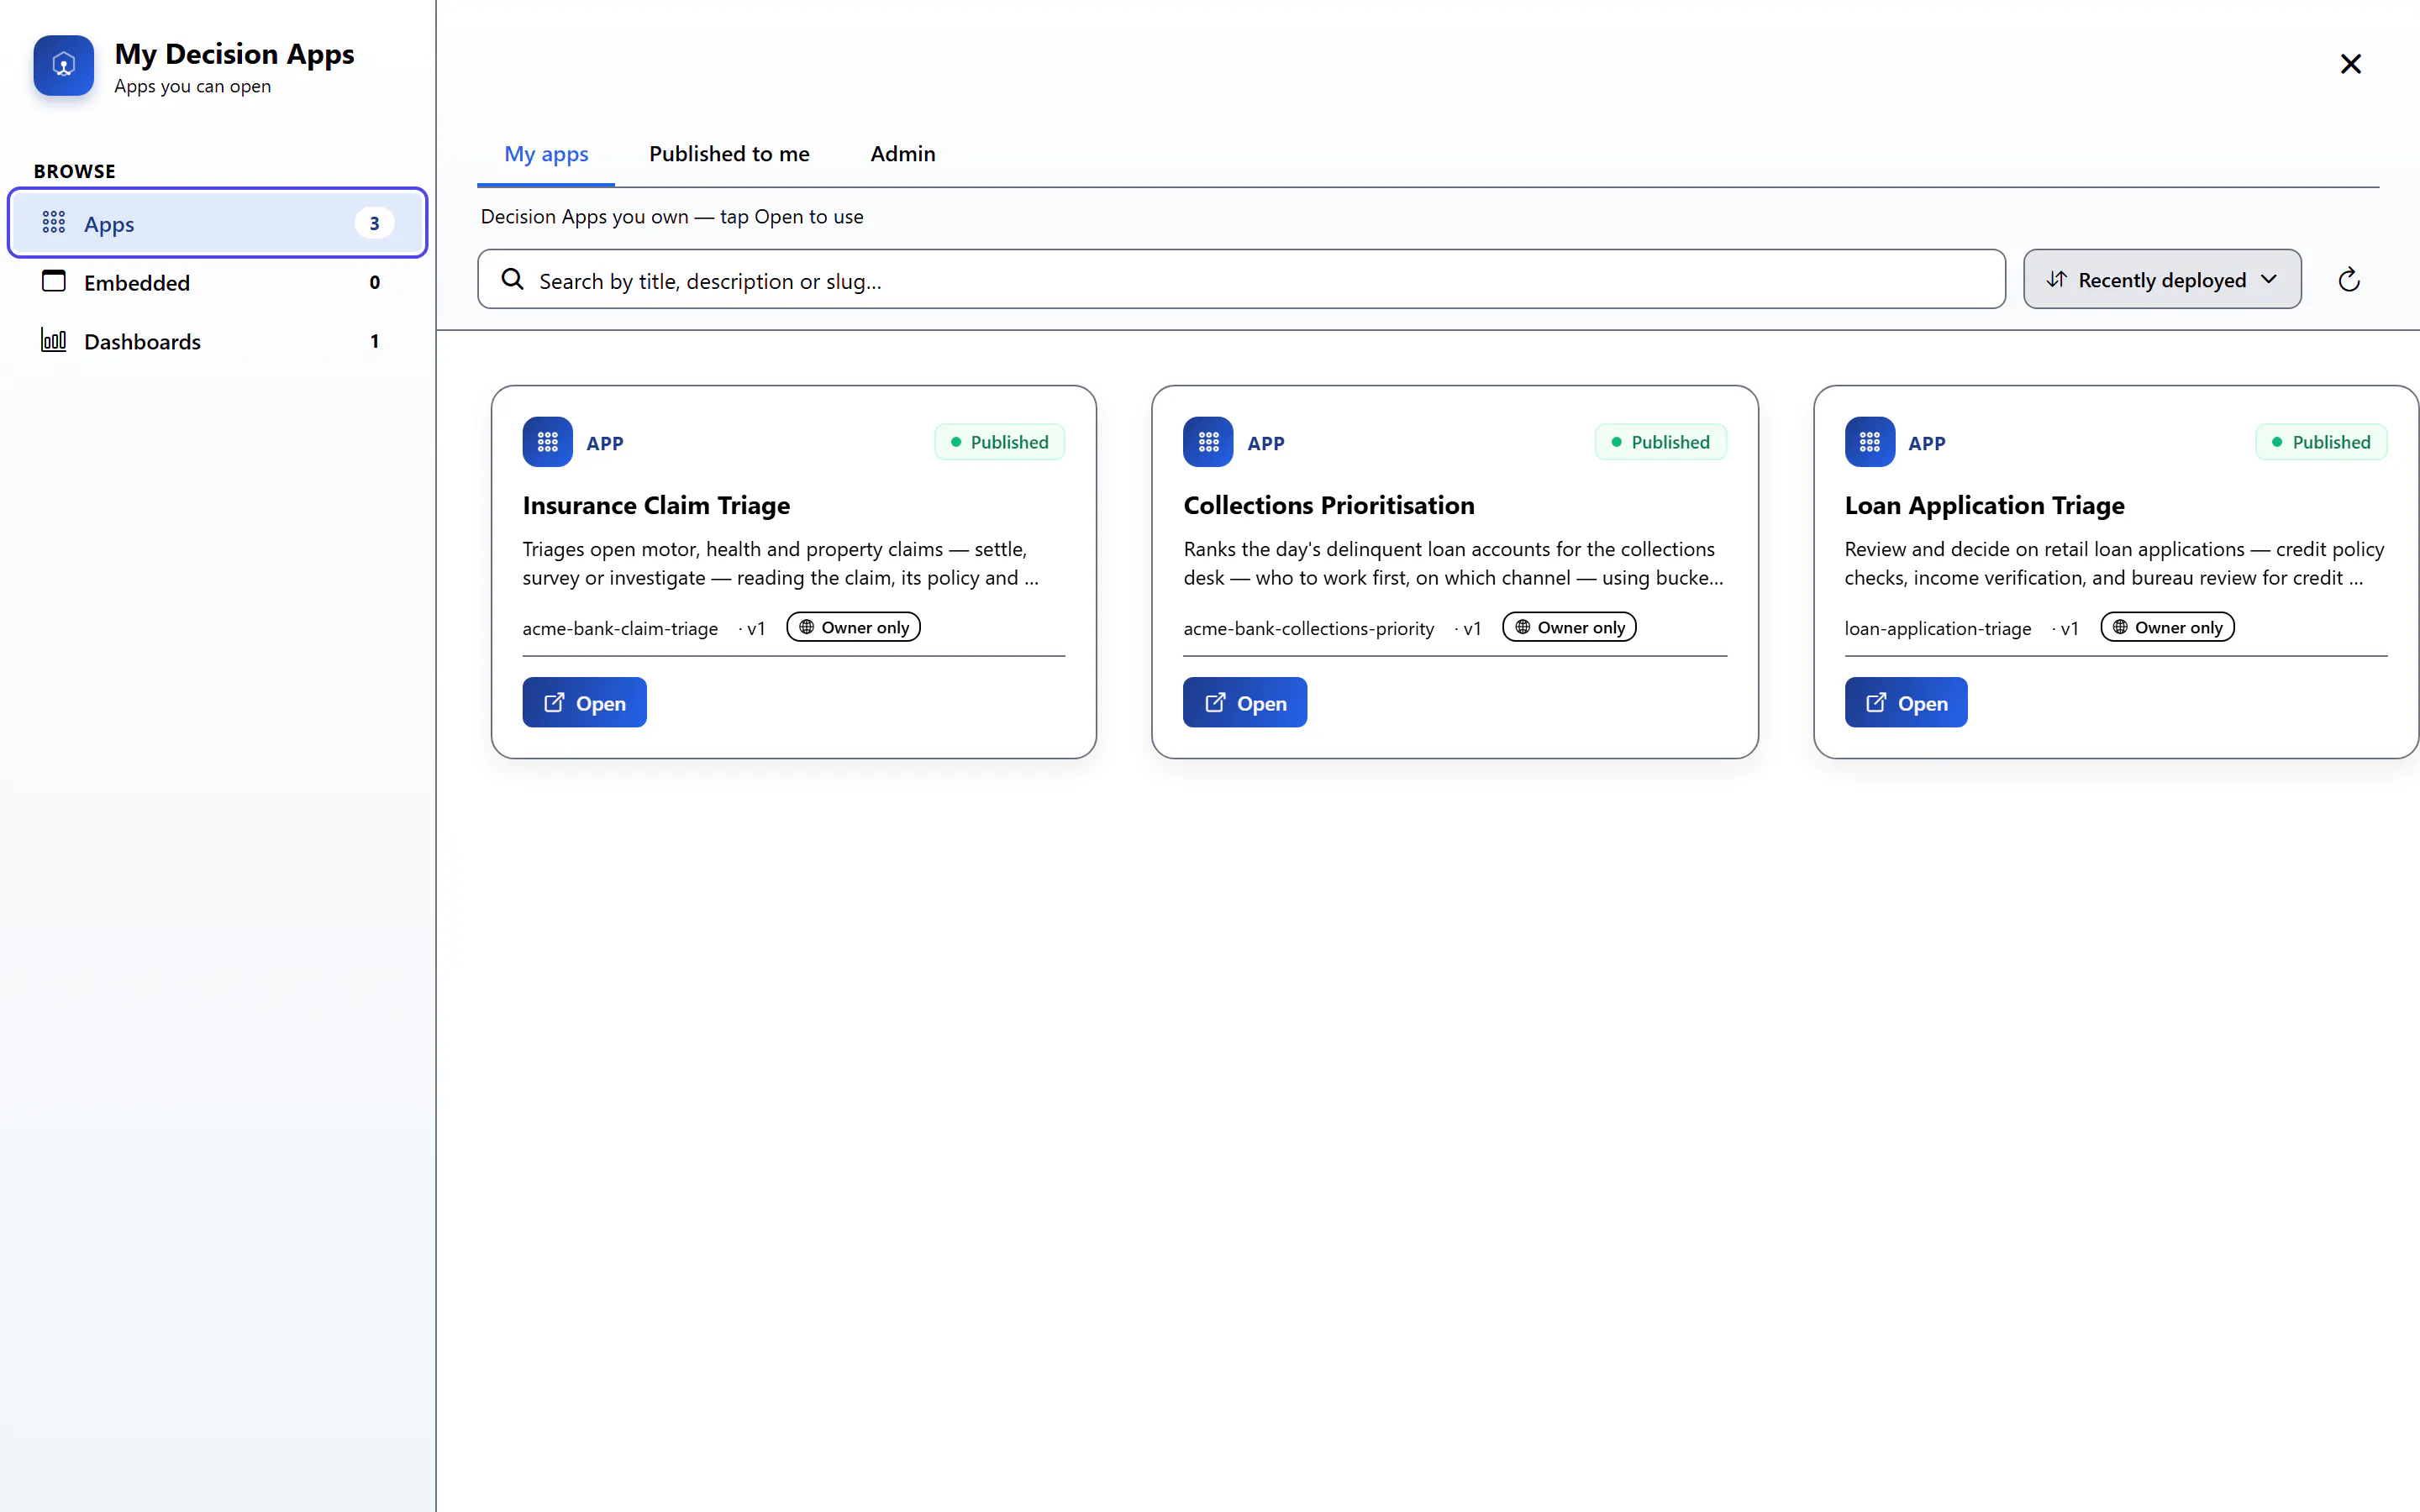Focus the search by title field
Viewport: 2420px width, 1512px height.
point(1241,280)
